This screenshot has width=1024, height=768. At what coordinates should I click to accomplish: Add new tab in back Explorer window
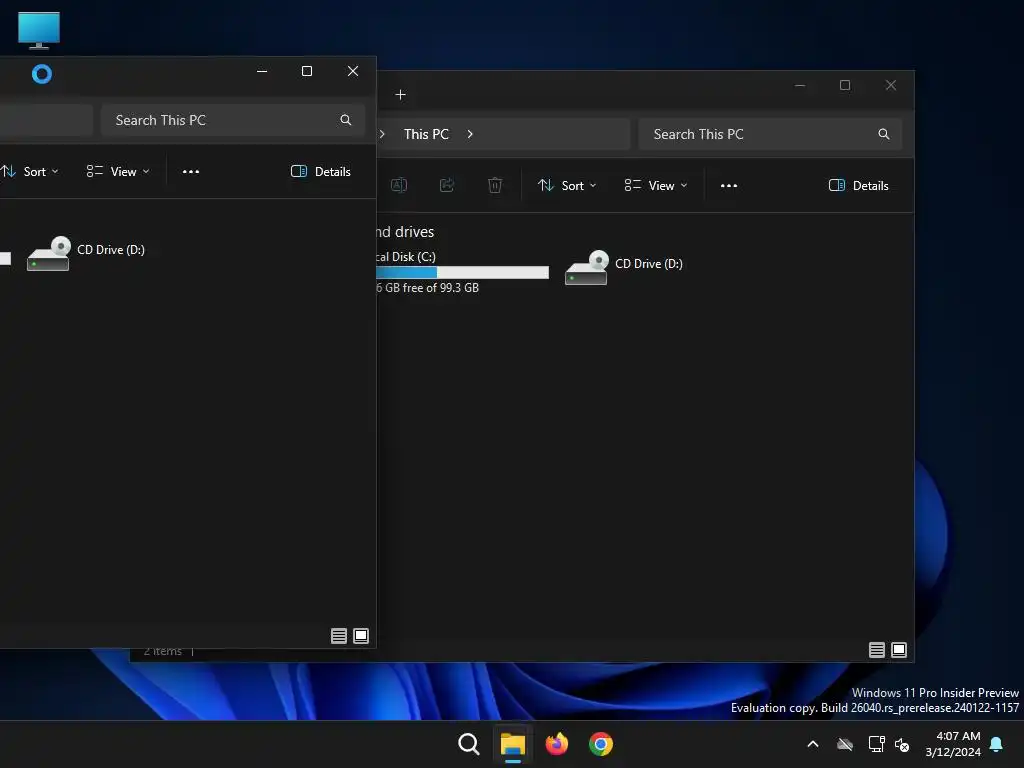[400, 95]
